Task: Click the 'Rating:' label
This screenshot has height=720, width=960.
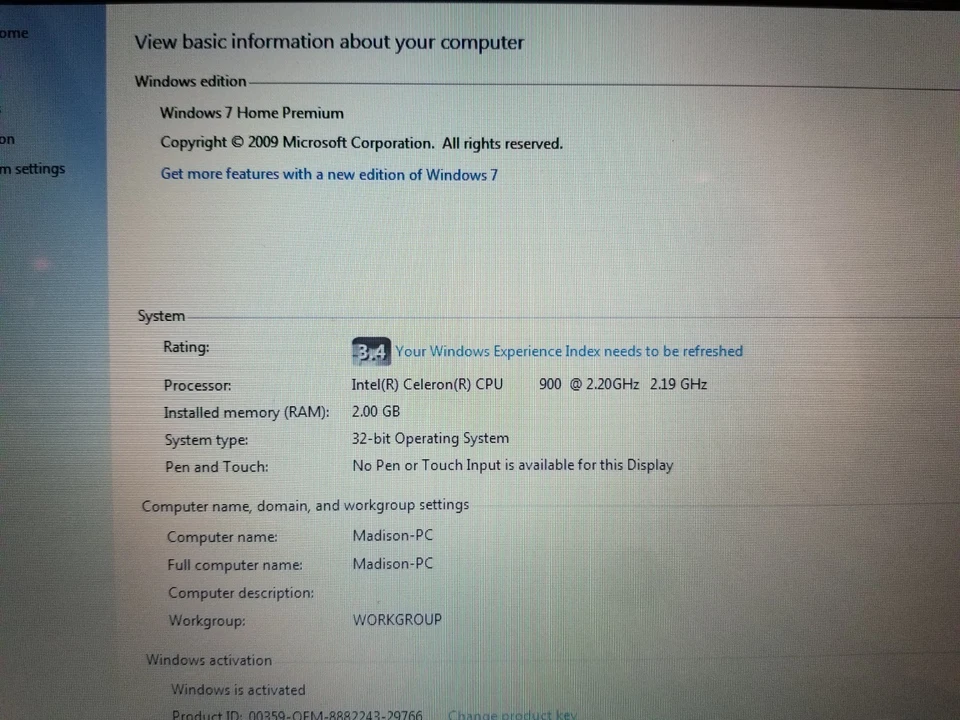Action: pyautogui.click(x=186, y=347)
